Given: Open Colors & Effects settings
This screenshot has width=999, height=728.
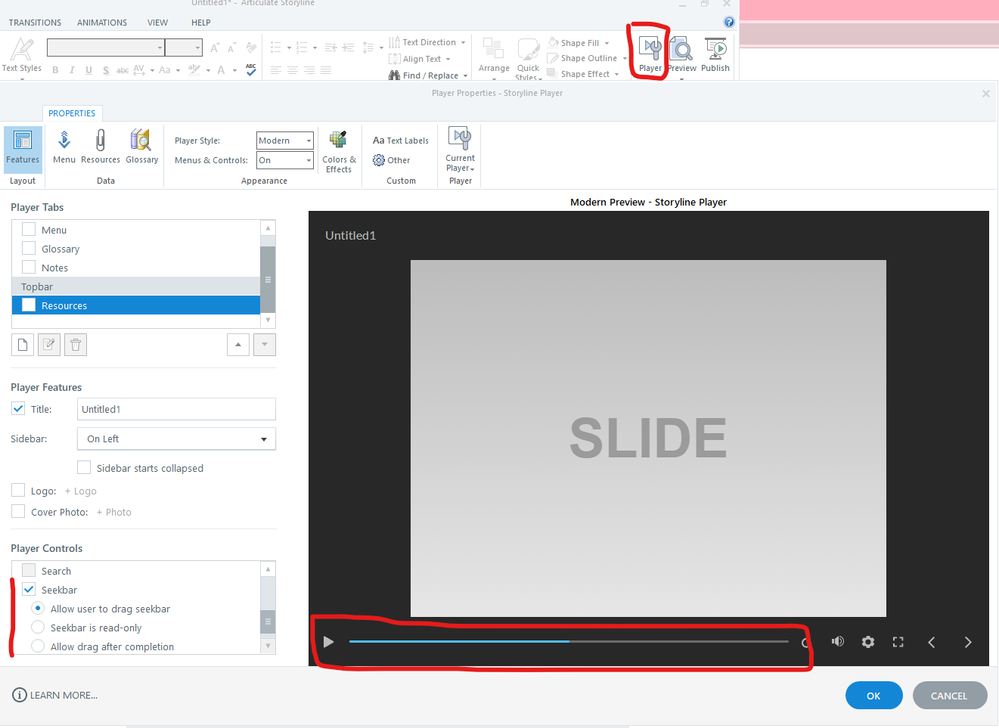Looking at the screenshot, I should coord(339,151).
